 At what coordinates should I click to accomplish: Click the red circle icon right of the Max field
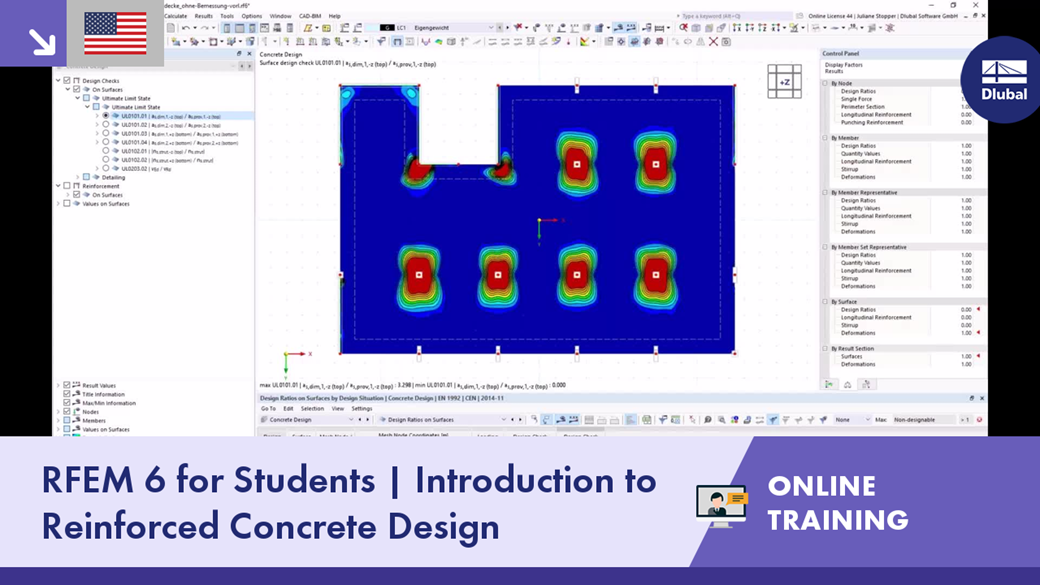[x=979, y=420]
